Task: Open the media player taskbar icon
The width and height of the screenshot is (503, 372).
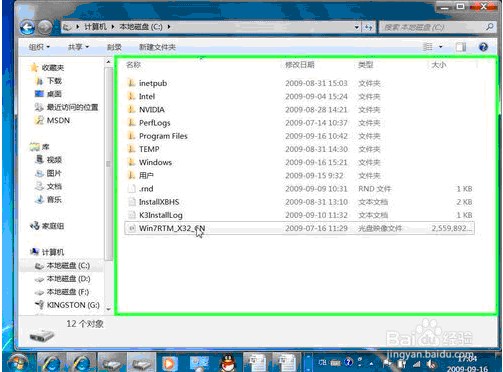Action: pos(170,363)
